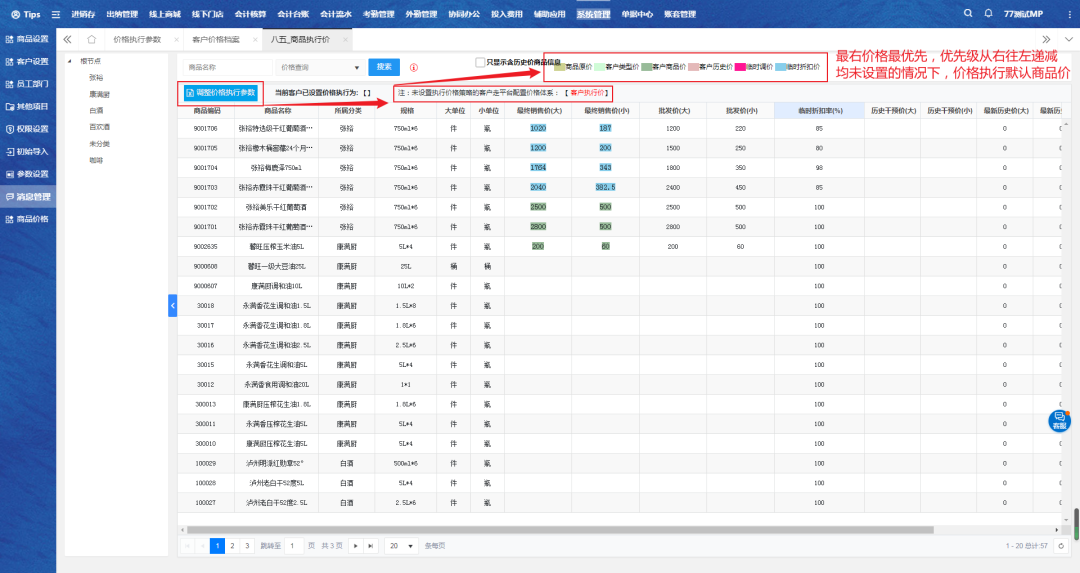Click the refresh icon at table bottom right
Viewport: 1080px width, 573px height.
[x=1061, y=546]
